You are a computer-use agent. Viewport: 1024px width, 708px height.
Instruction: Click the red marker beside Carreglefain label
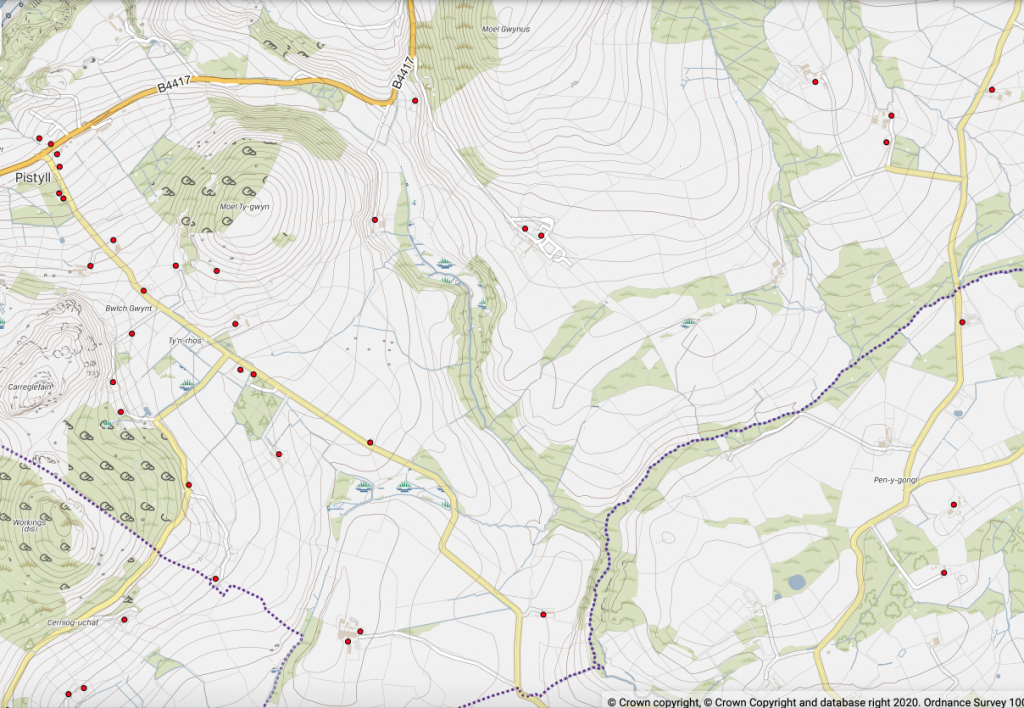(x=113, y=382)
